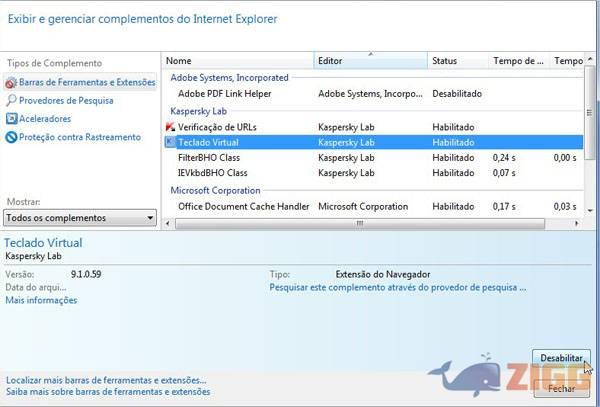Click the vertical scrollbar down arrow

point(590,210)
